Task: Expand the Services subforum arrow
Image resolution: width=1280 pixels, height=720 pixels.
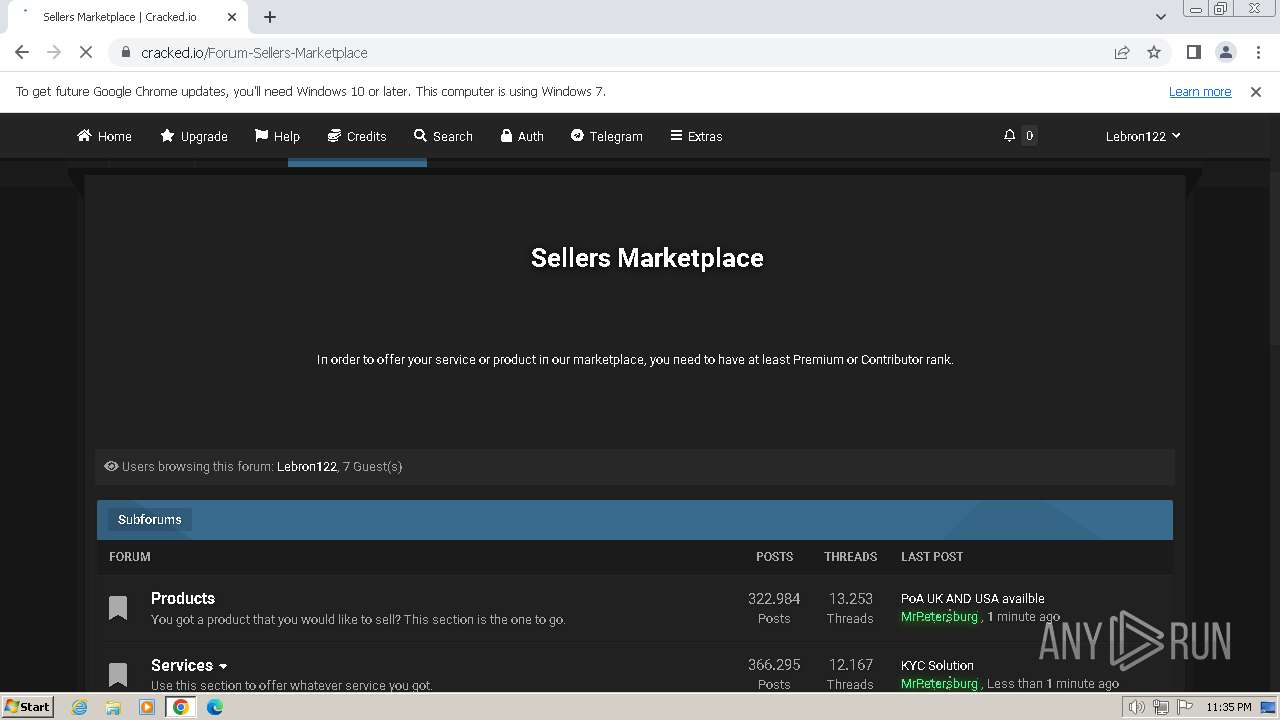Action: tap(223, 666)
